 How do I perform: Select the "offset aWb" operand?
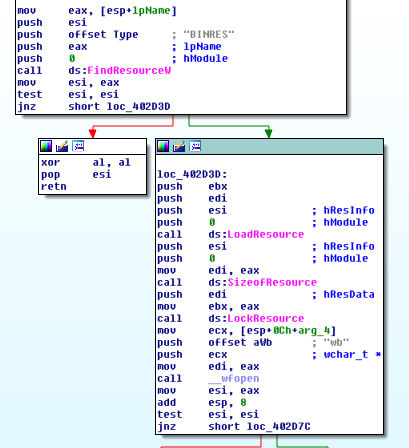(240, 342)
